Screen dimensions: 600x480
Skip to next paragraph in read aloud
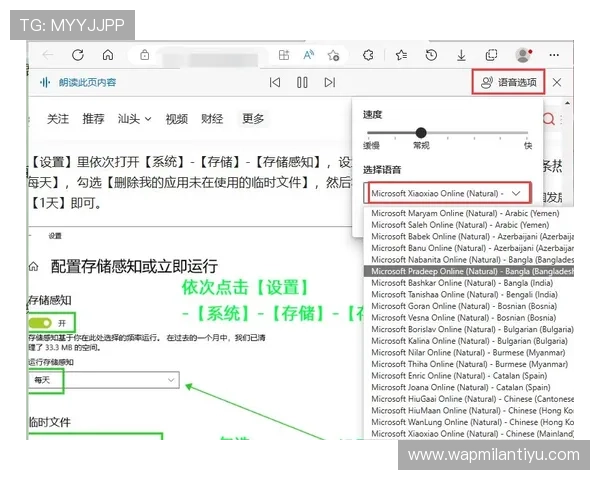click(330, 82)
